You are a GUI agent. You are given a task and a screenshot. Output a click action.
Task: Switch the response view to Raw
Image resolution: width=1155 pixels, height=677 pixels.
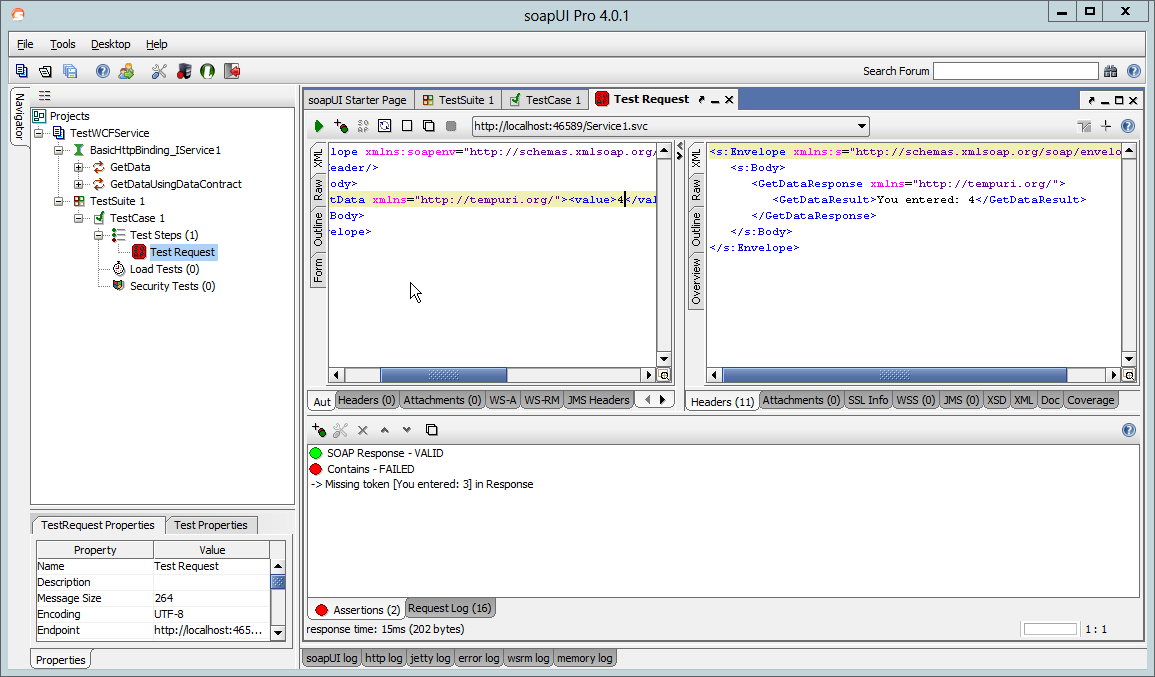696,189
